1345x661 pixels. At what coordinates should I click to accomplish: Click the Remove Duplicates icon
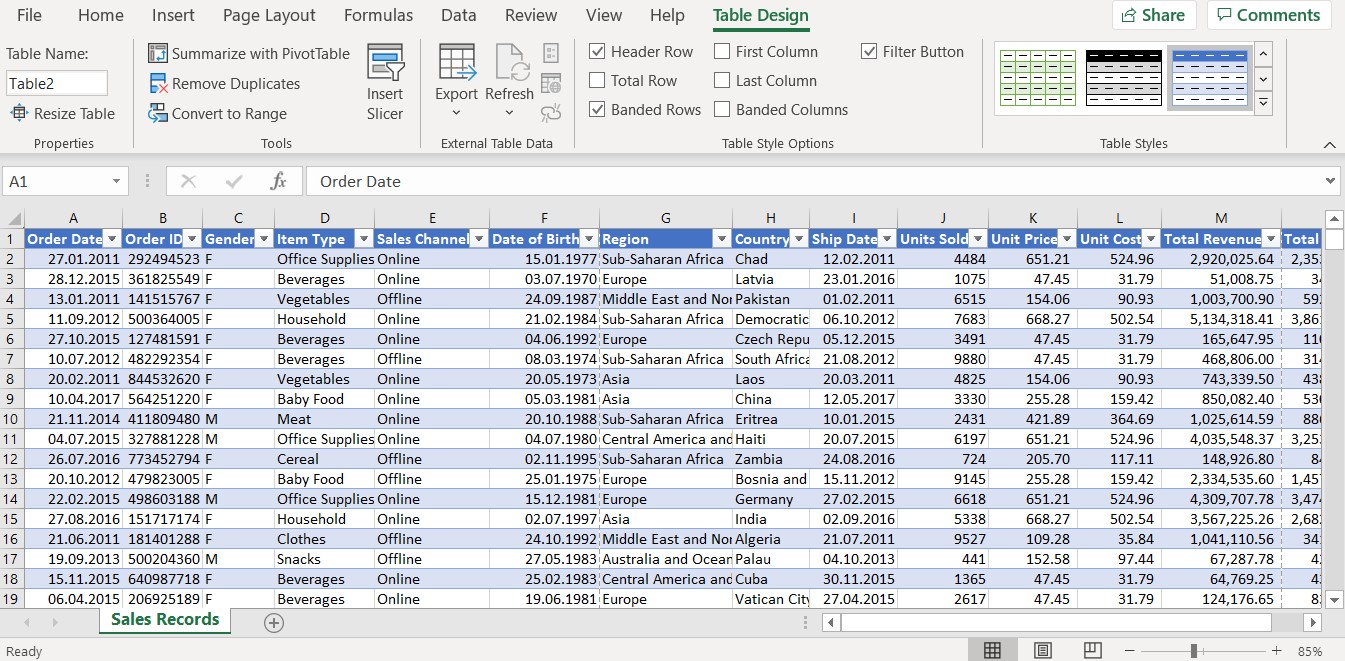(158, 84)
